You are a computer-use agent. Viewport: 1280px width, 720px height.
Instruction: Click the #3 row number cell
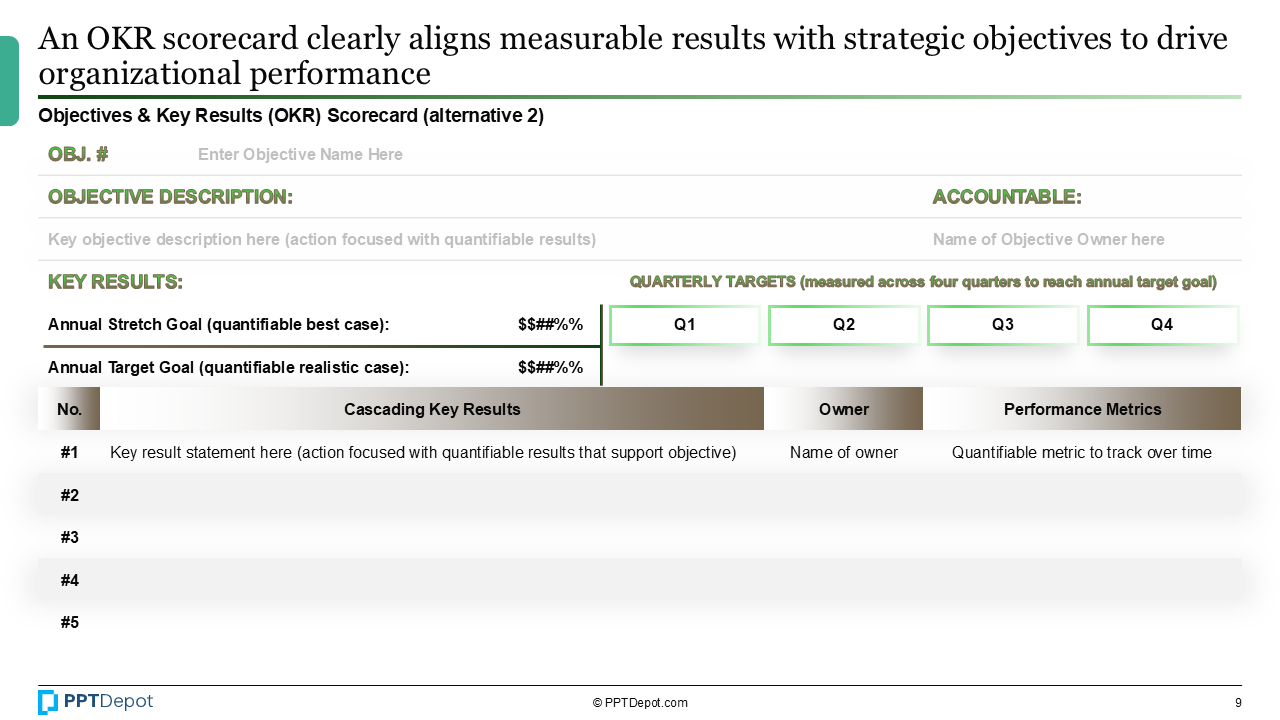tap(69, 538)
